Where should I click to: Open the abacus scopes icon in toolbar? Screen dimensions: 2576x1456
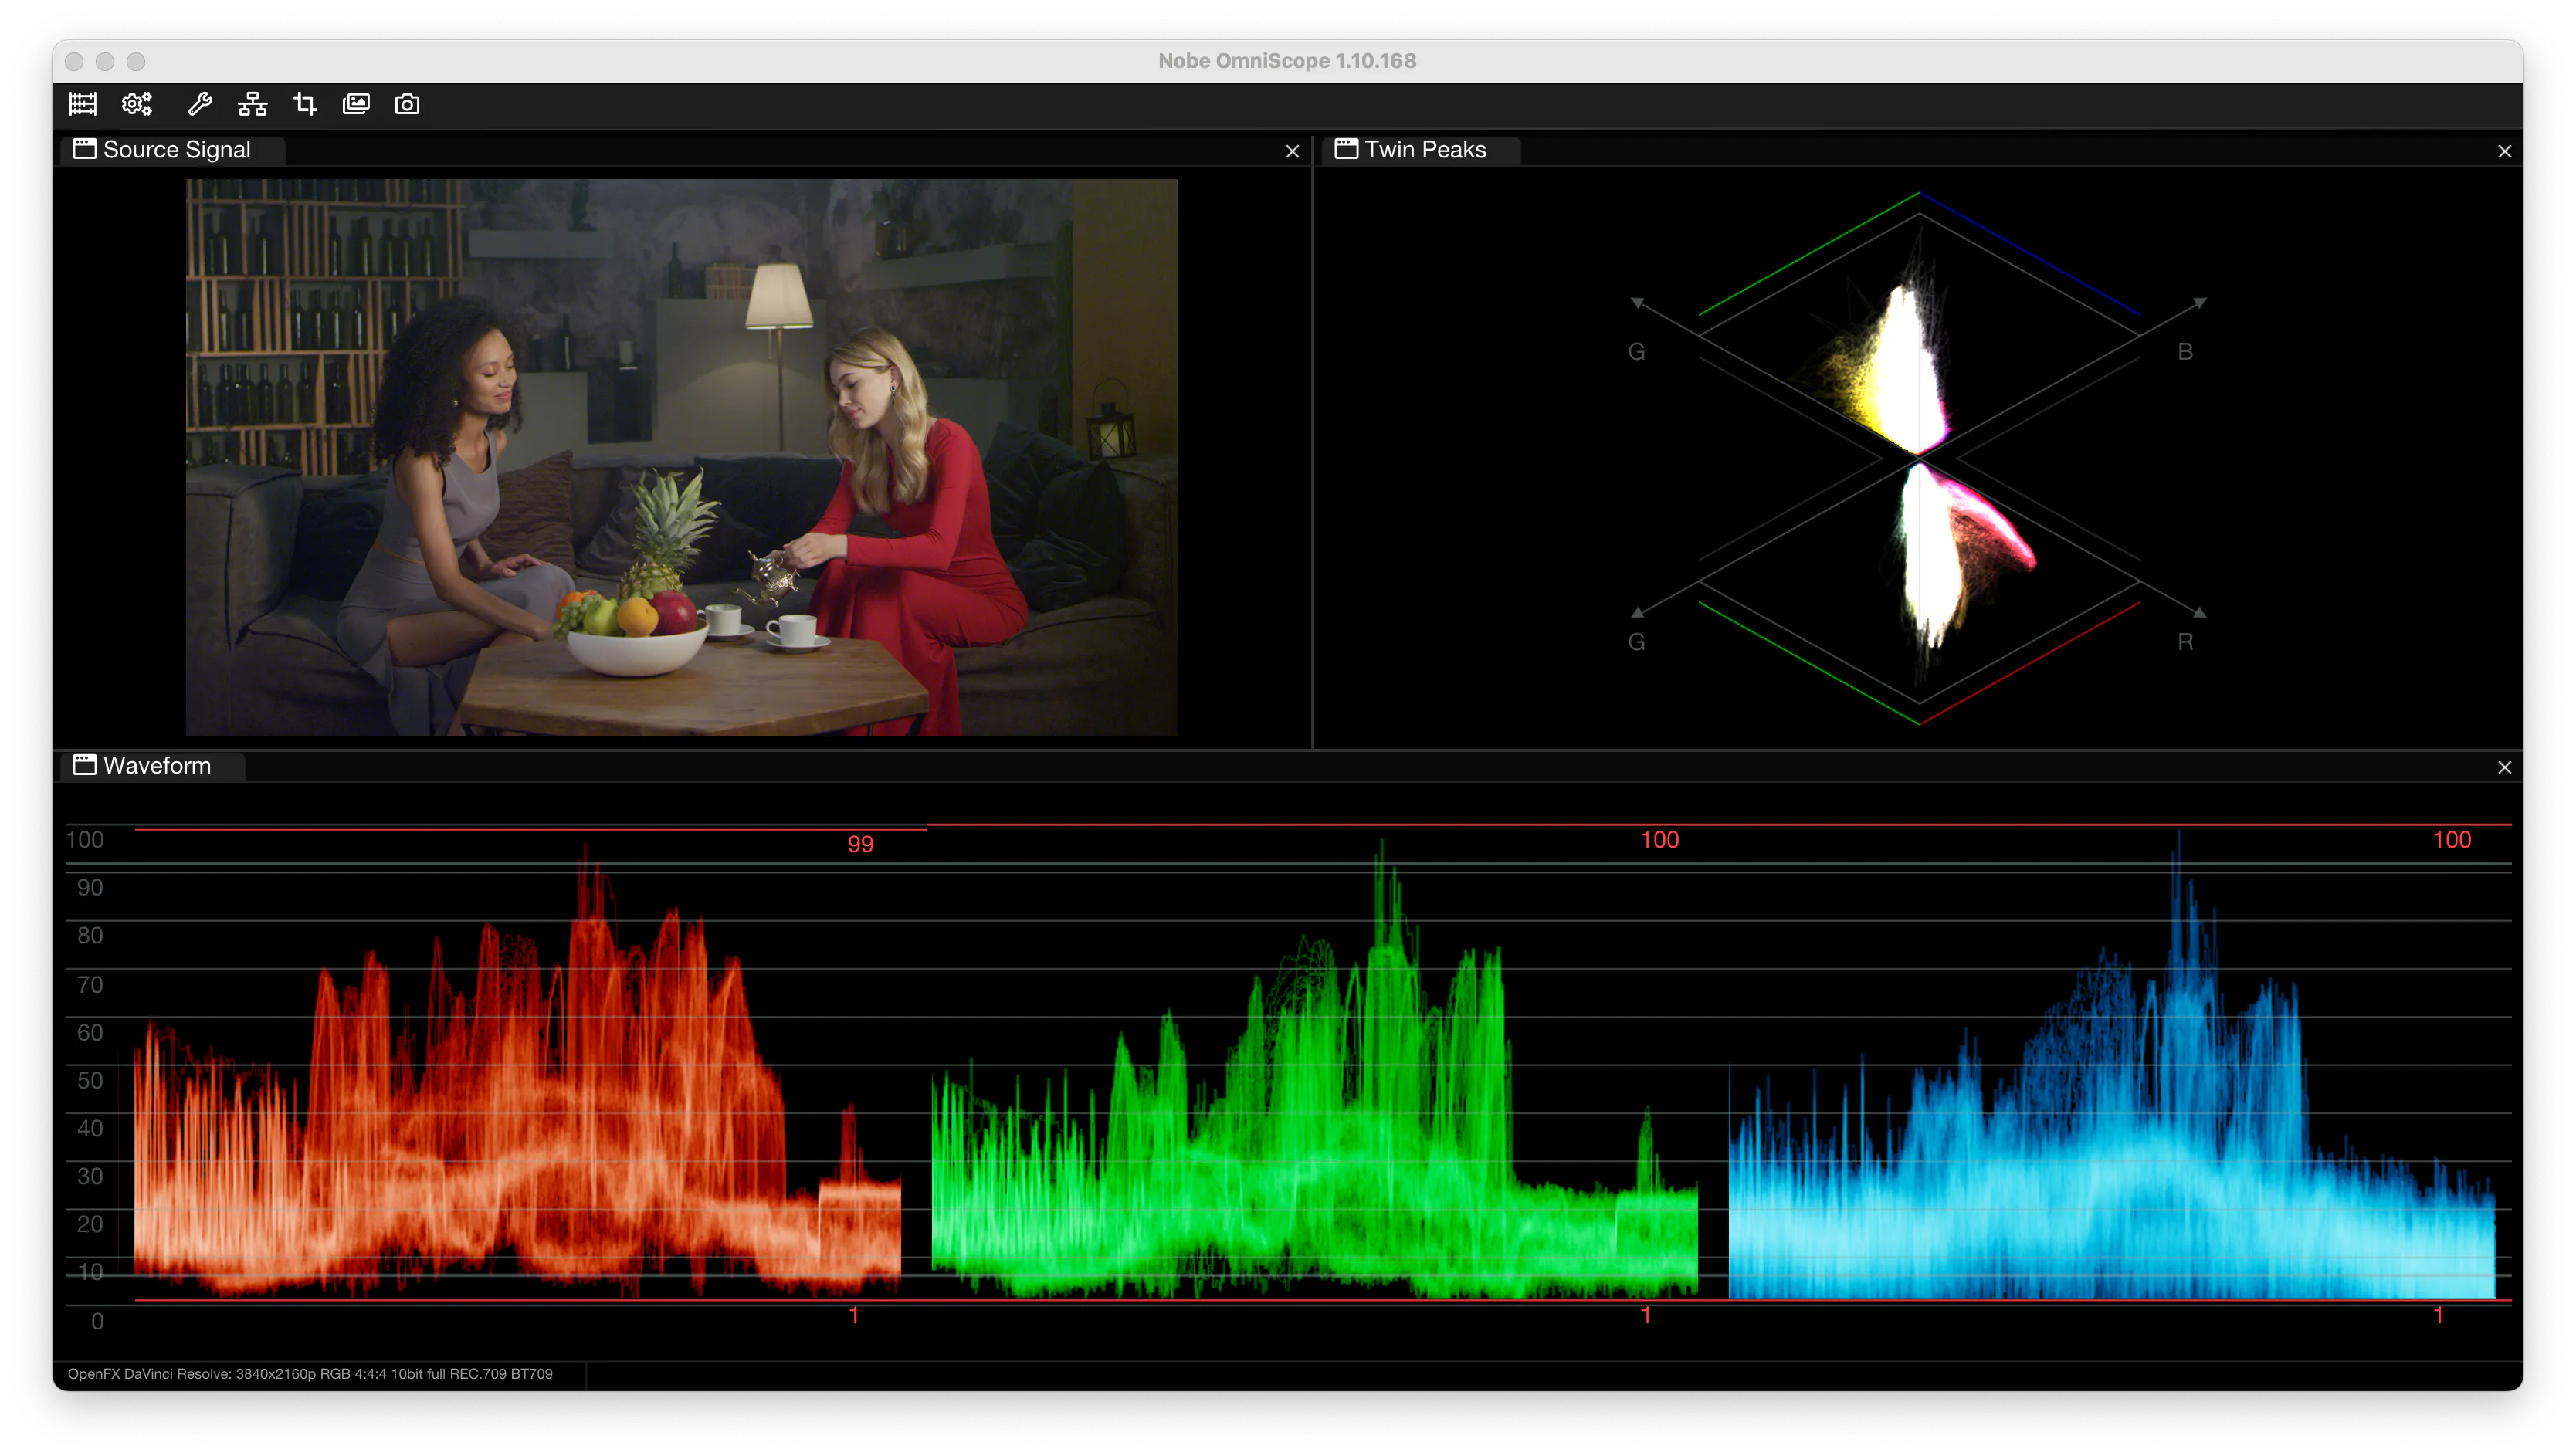(x=83, y=104)
